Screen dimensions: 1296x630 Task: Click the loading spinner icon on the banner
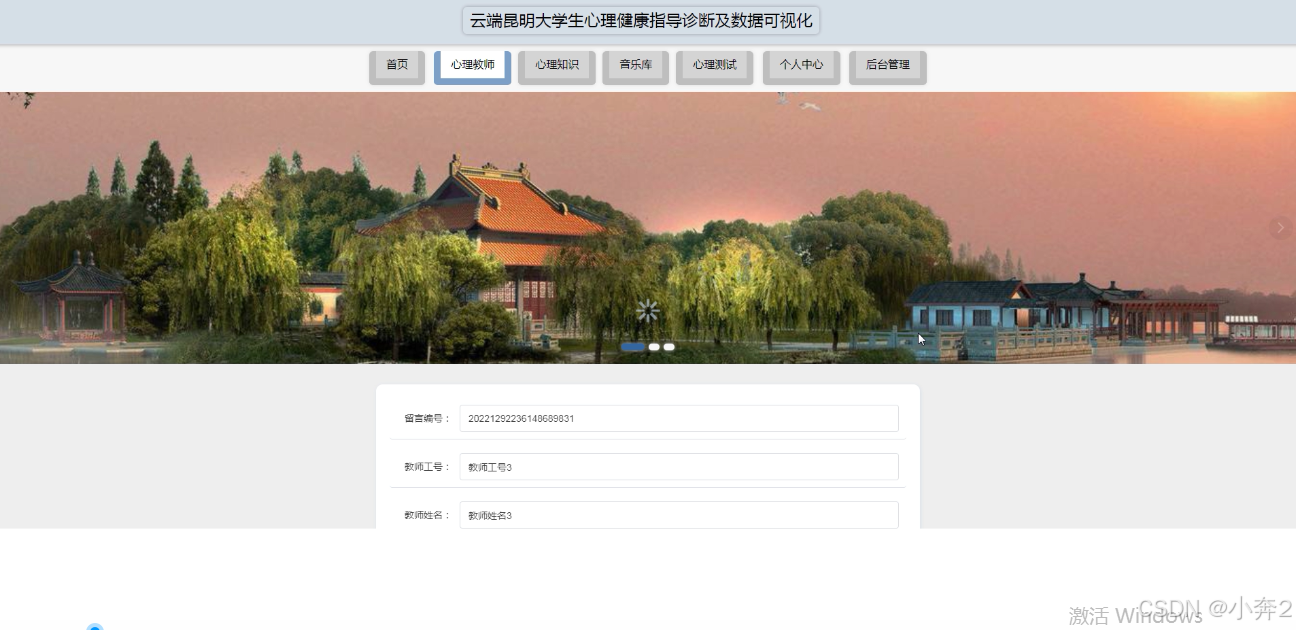[648, 310]
